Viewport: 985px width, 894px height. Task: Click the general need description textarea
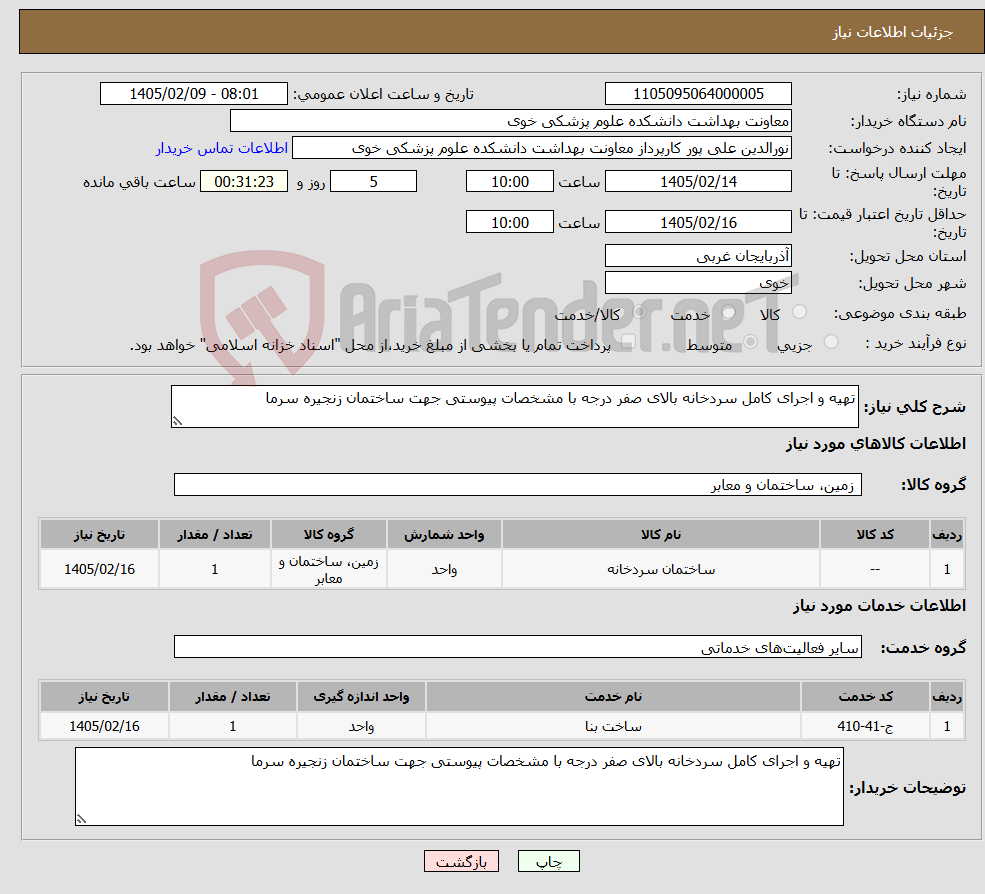514,406
